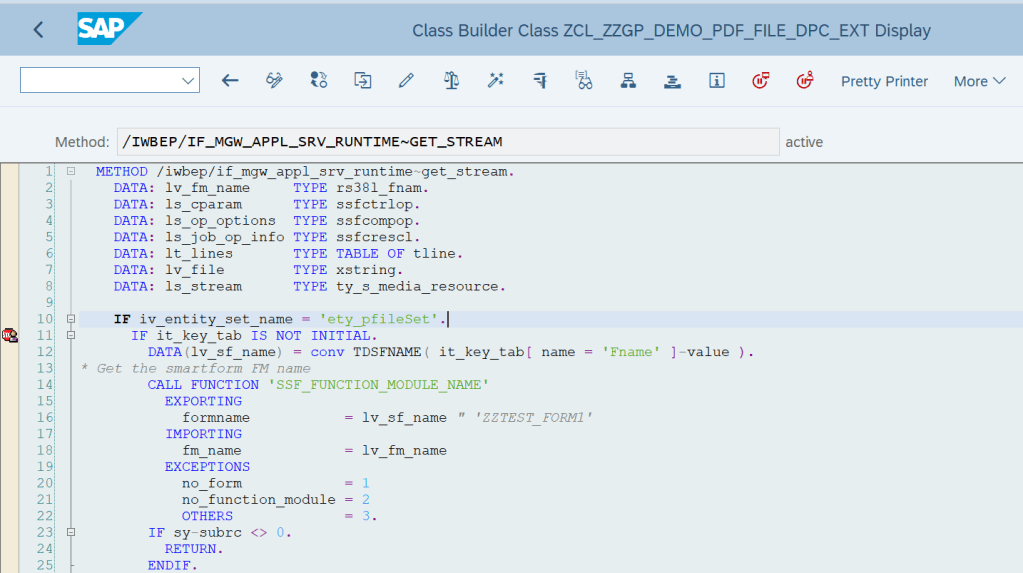Image resolution: width=1023 pixels, height=573 pixels.
Task: Click the Method name field
Action: click(x=448, y=142)
